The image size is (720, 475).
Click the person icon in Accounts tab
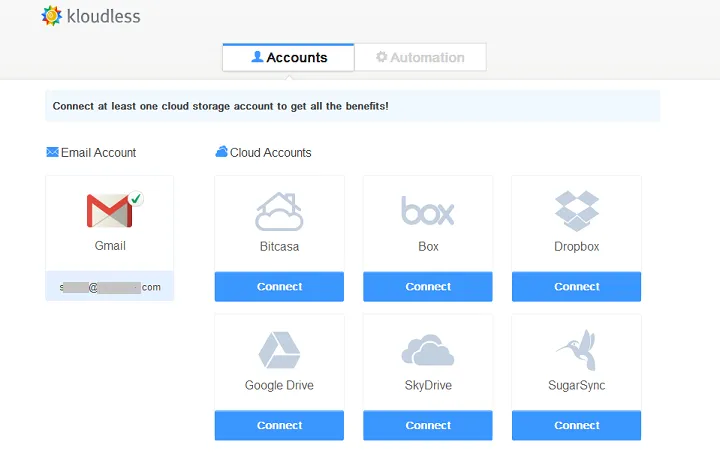[x=258, y=57]
